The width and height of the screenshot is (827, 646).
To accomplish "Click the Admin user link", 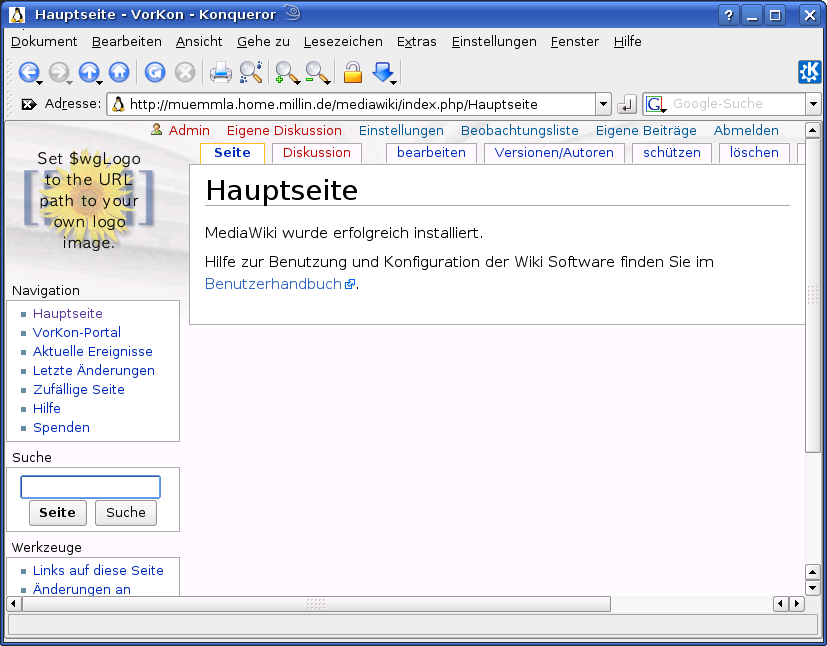I will click(x=189, y=130).
